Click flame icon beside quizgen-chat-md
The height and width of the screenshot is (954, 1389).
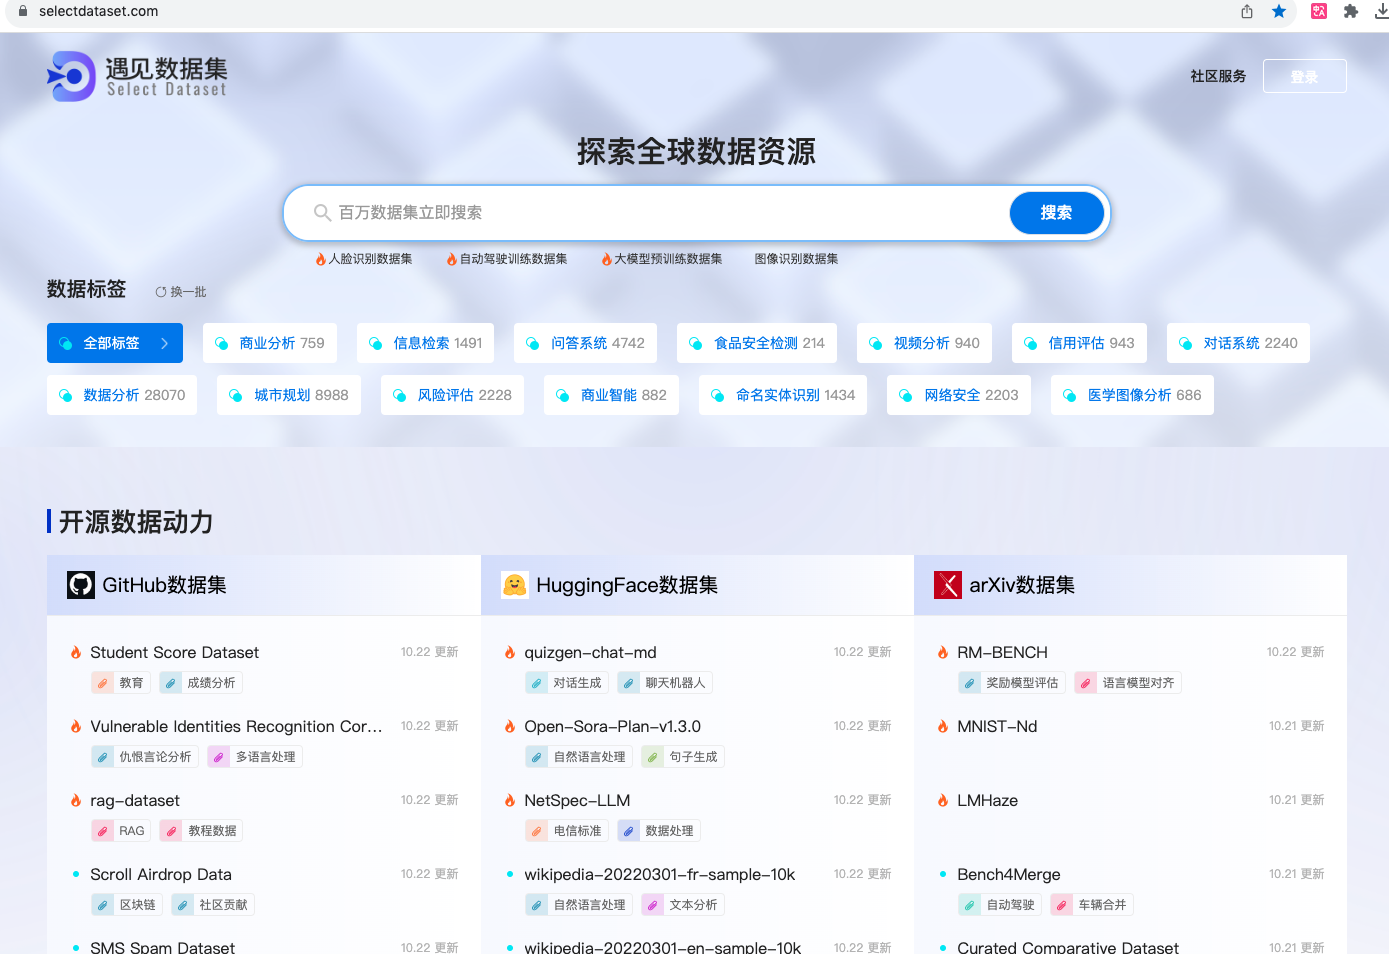(509, 652)
